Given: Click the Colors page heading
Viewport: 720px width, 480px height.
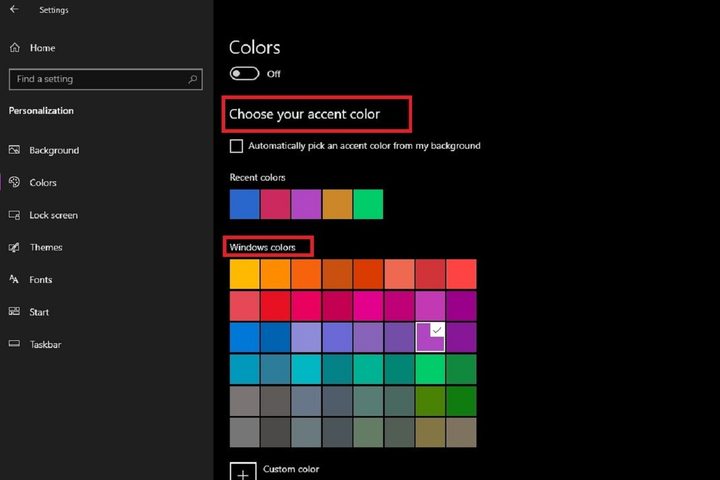Looking at the screenshot, I should [x=255, y=47].
